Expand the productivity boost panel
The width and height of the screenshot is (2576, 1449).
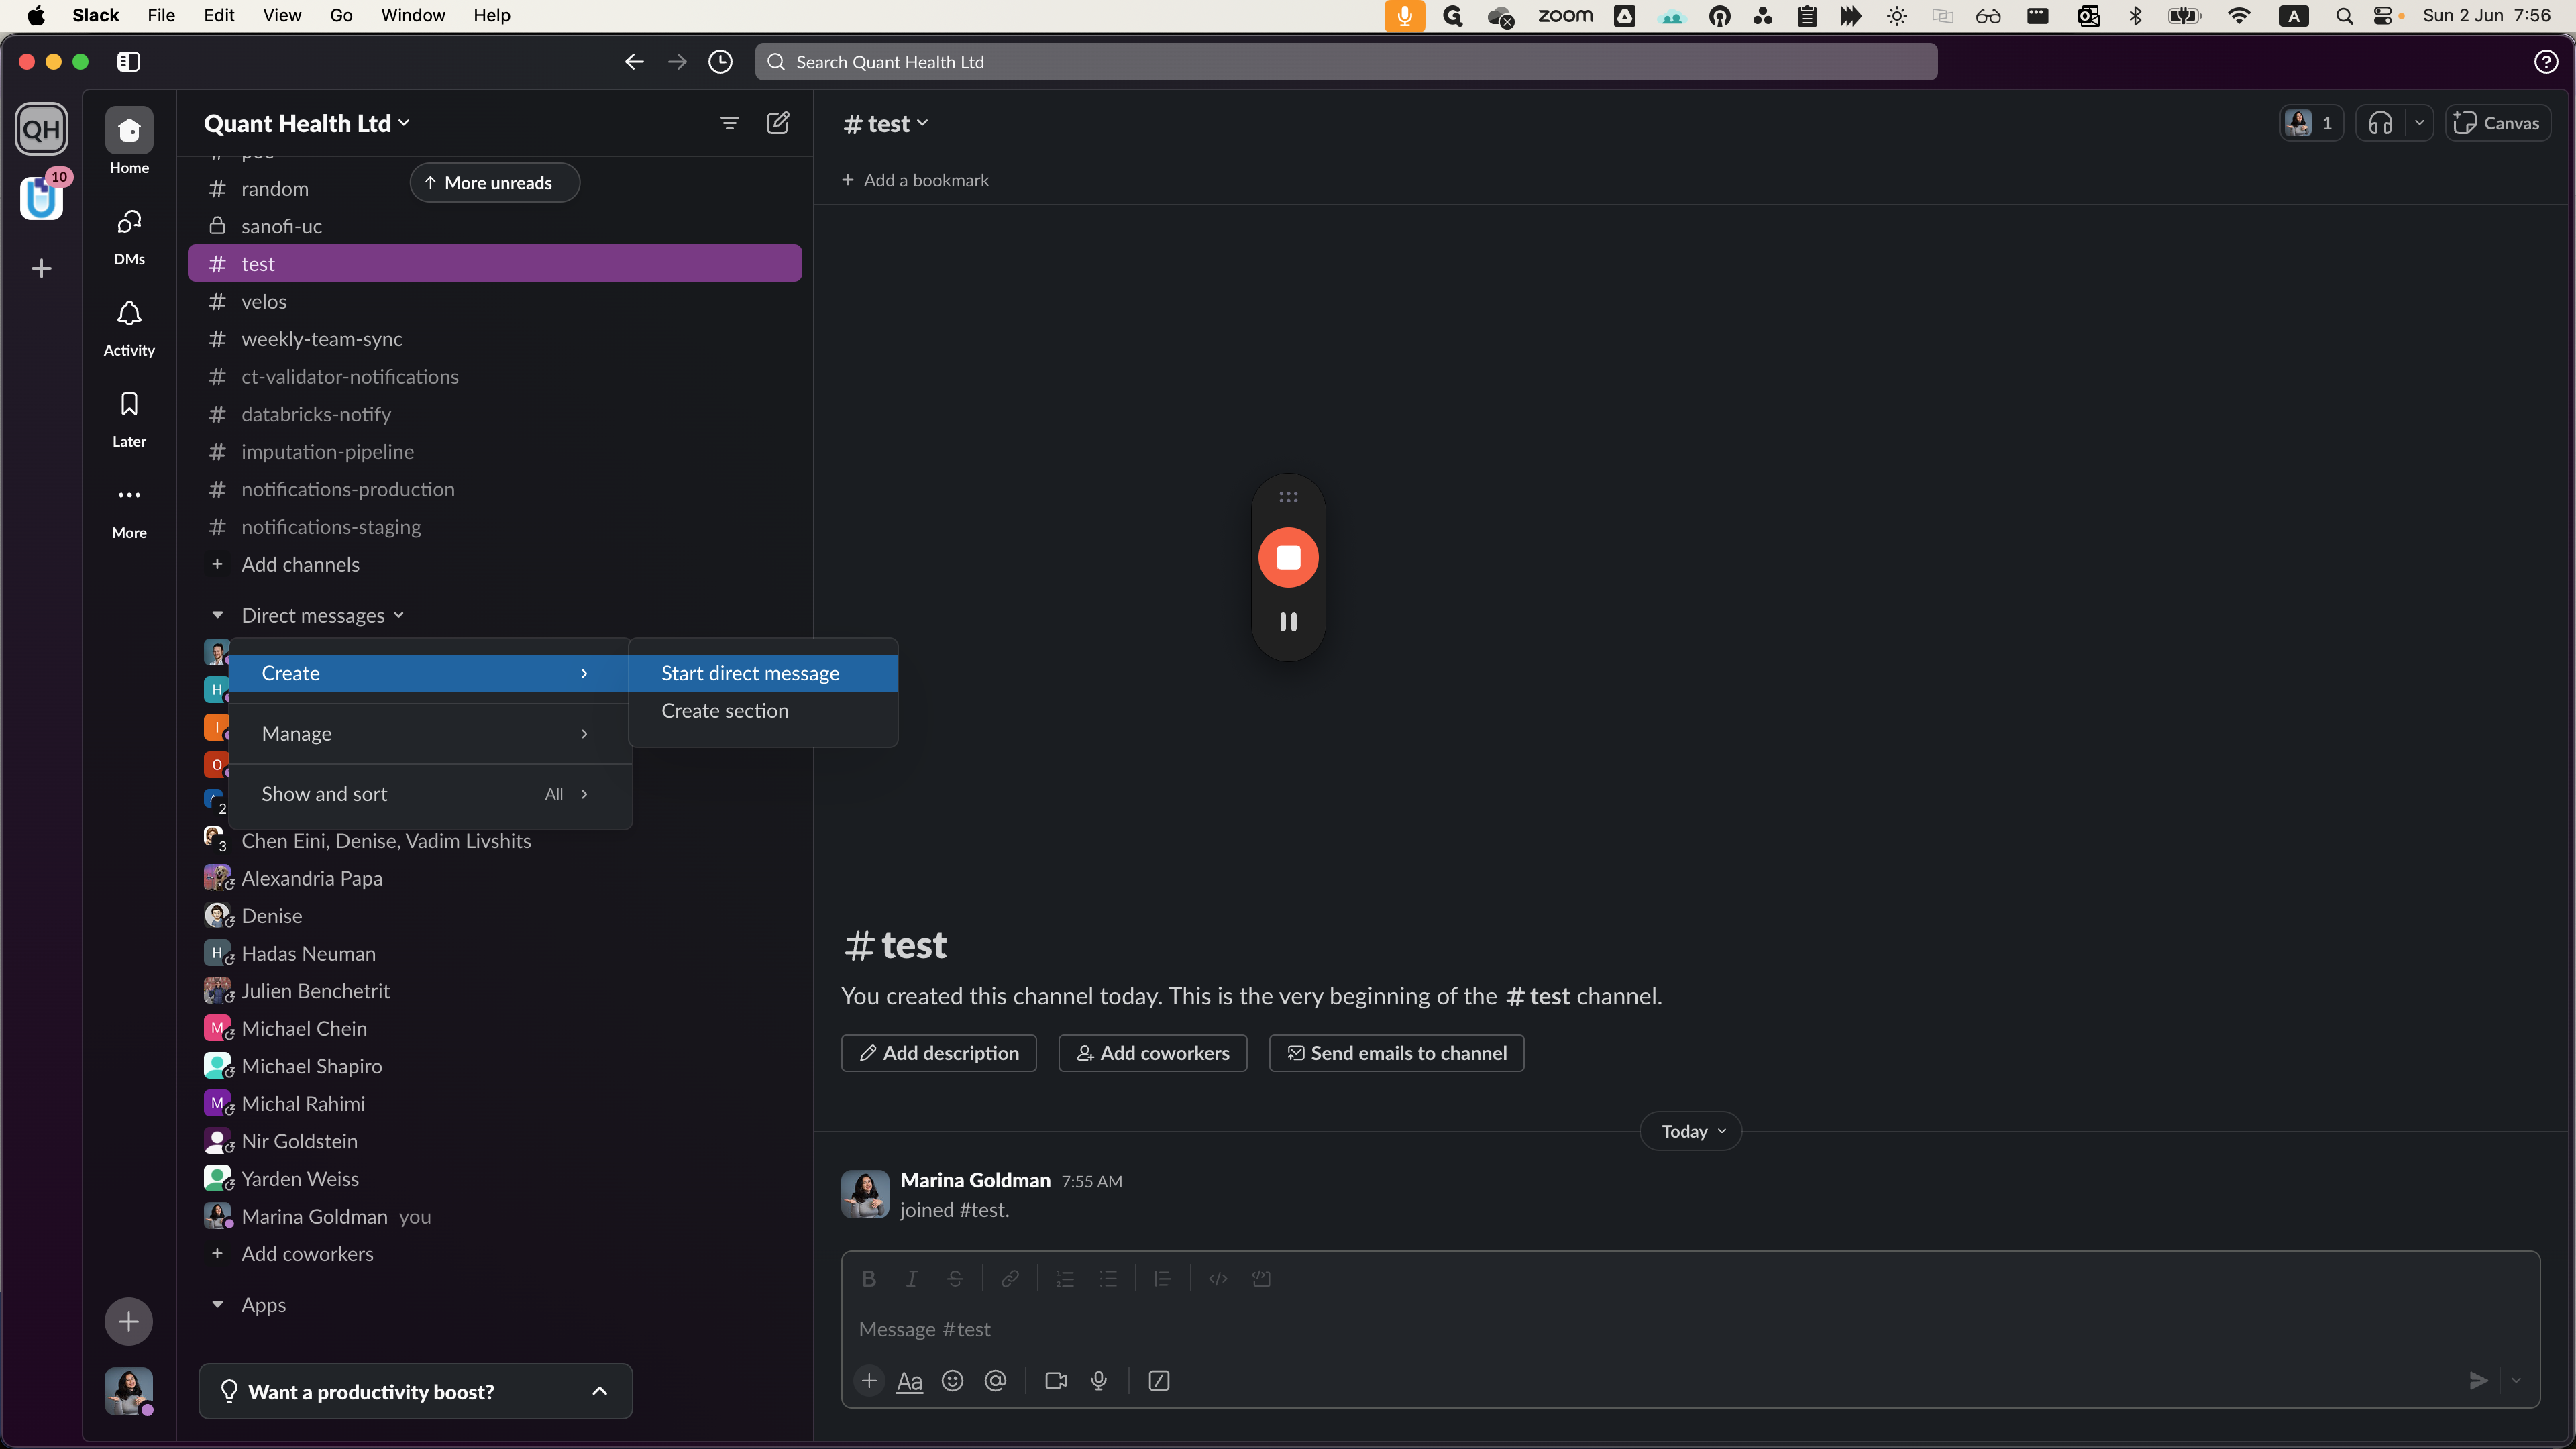[x=416, y=1392]
